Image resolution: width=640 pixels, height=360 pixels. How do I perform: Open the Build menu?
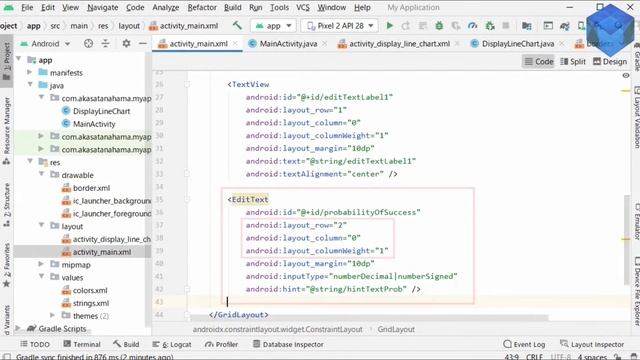233,7
